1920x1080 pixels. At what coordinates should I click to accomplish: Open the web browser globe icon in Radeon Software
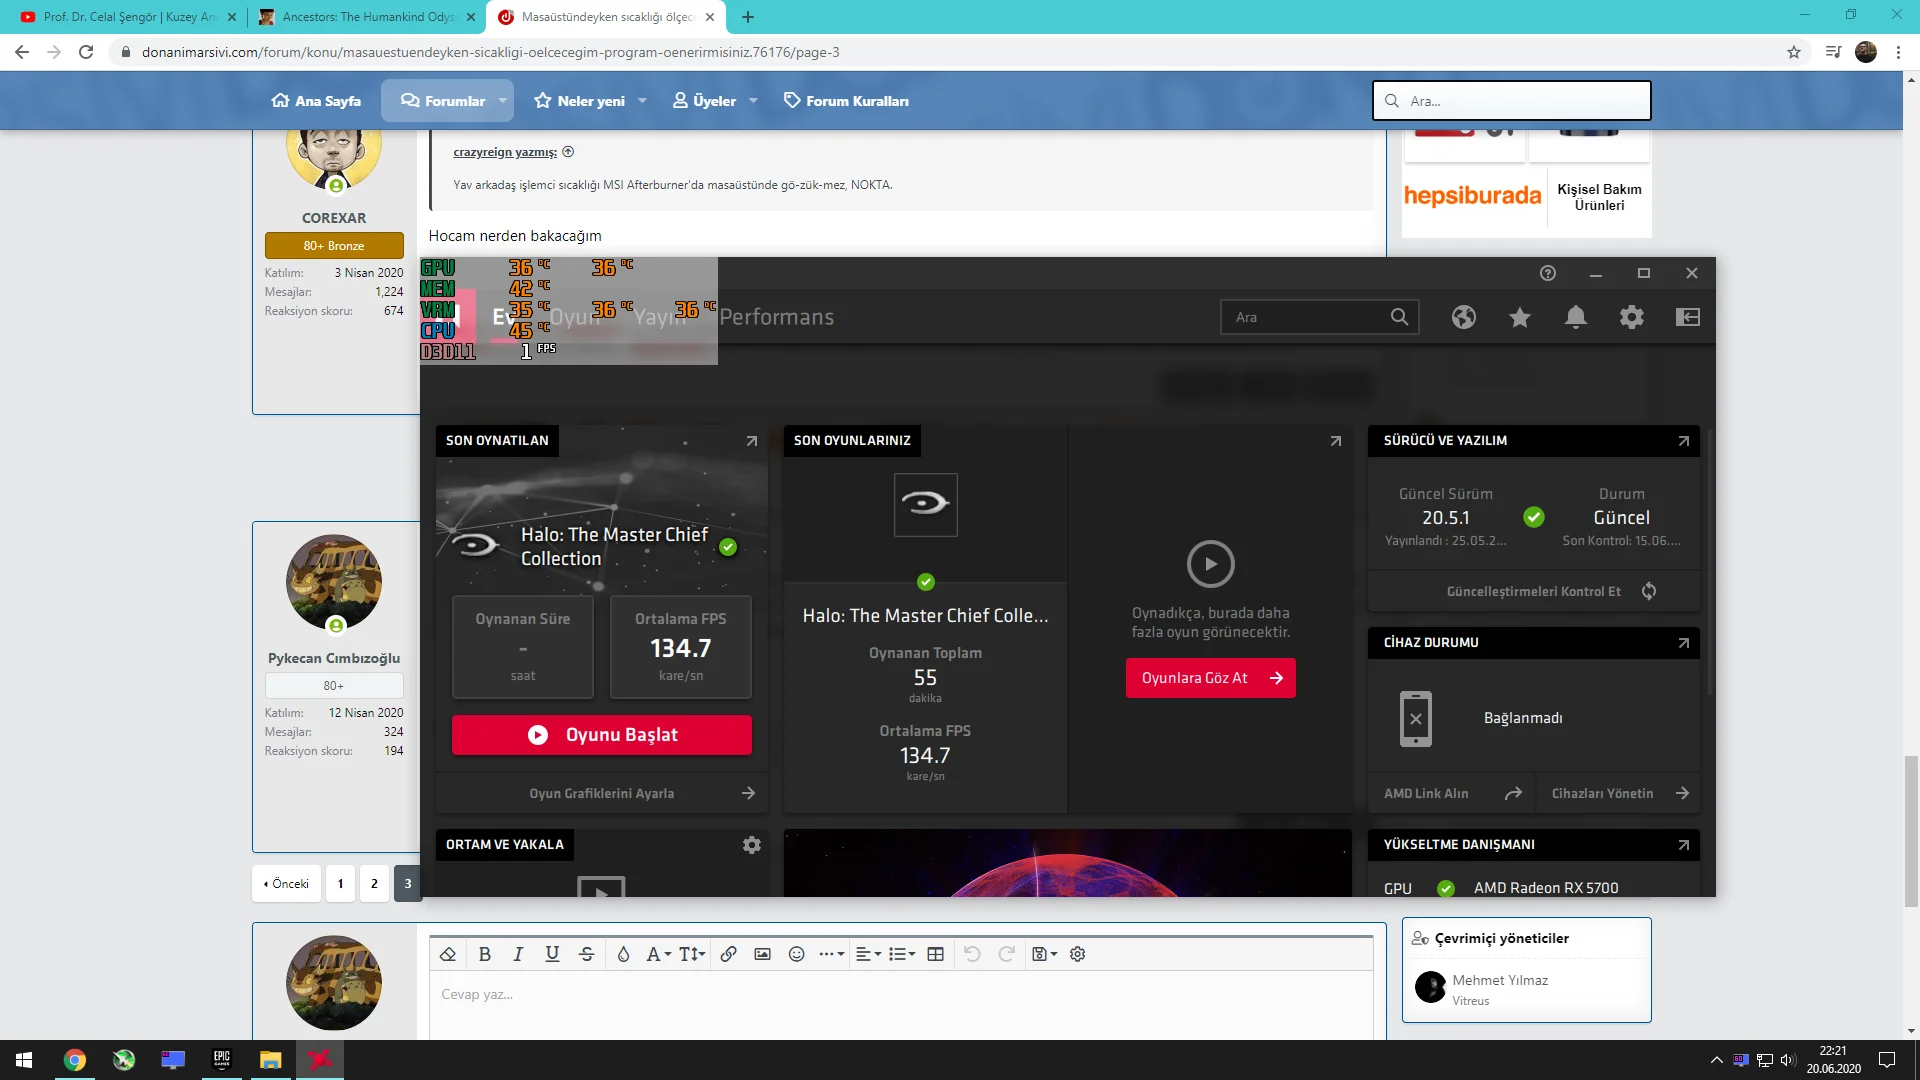(x=1464, y=317)
